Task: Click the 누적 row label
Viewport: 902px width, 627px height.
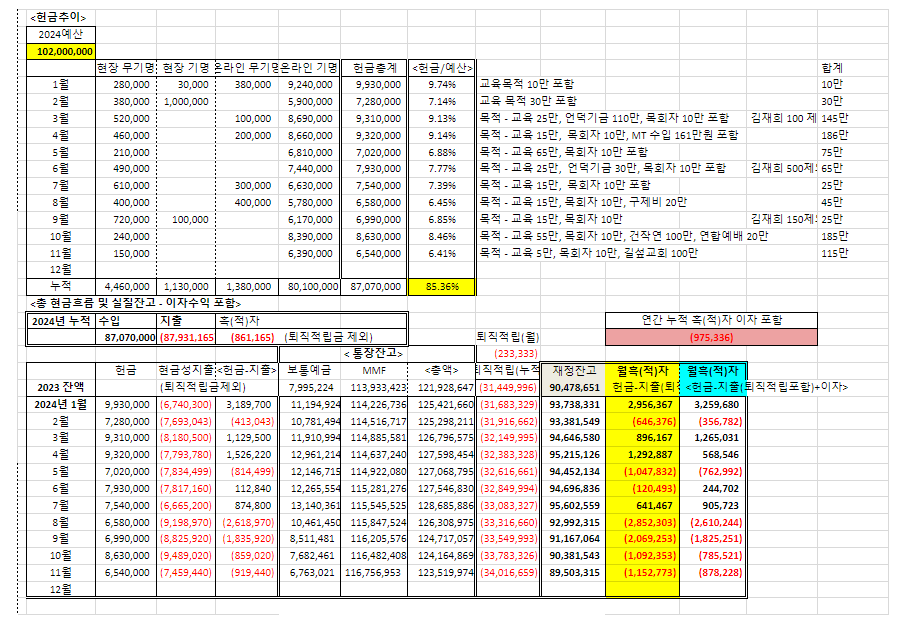Action: (60, 286)
